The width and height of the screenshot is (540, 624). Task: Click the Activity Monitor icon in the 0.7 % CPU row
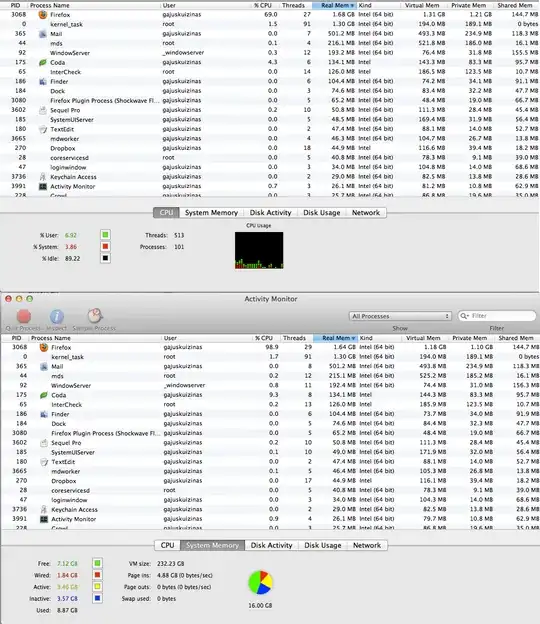click(43, 186)
